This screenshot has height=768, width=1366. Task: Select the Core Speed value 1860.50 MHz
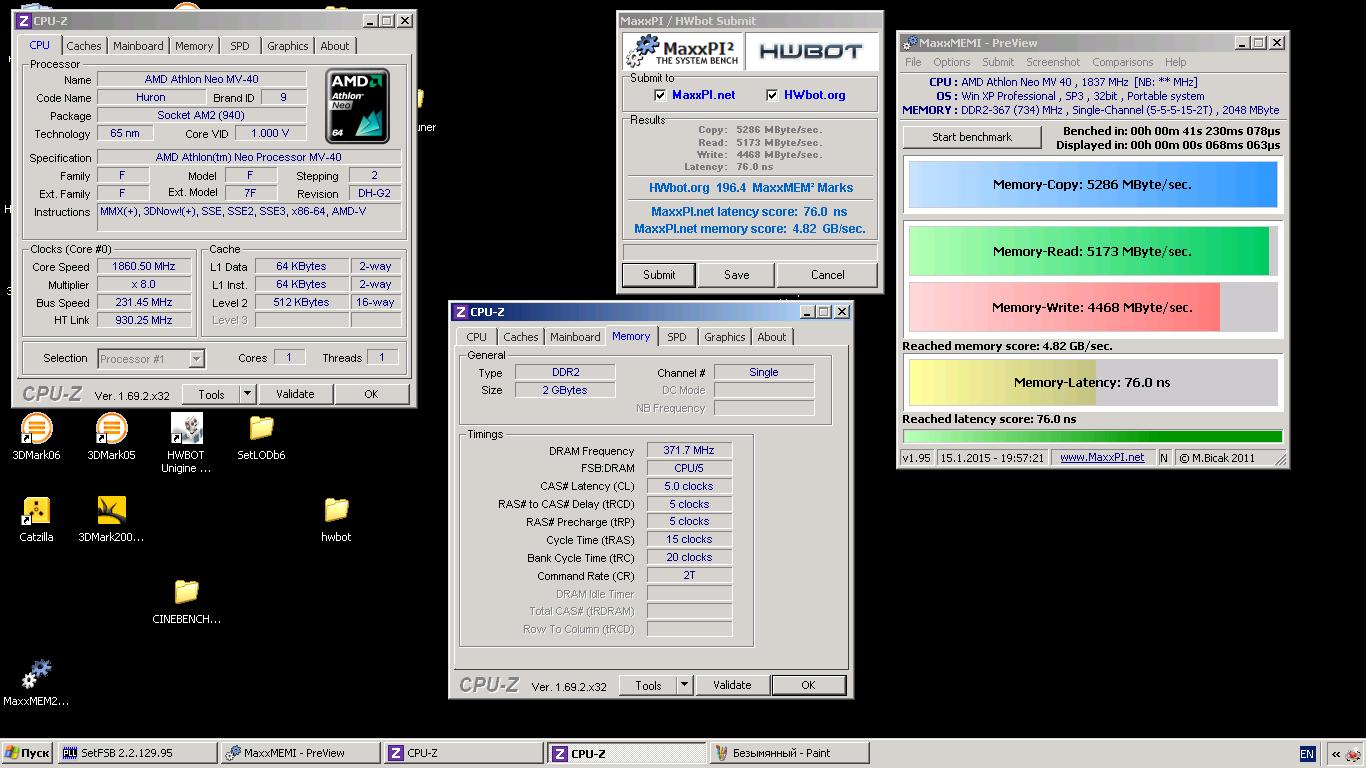[144, 267]
